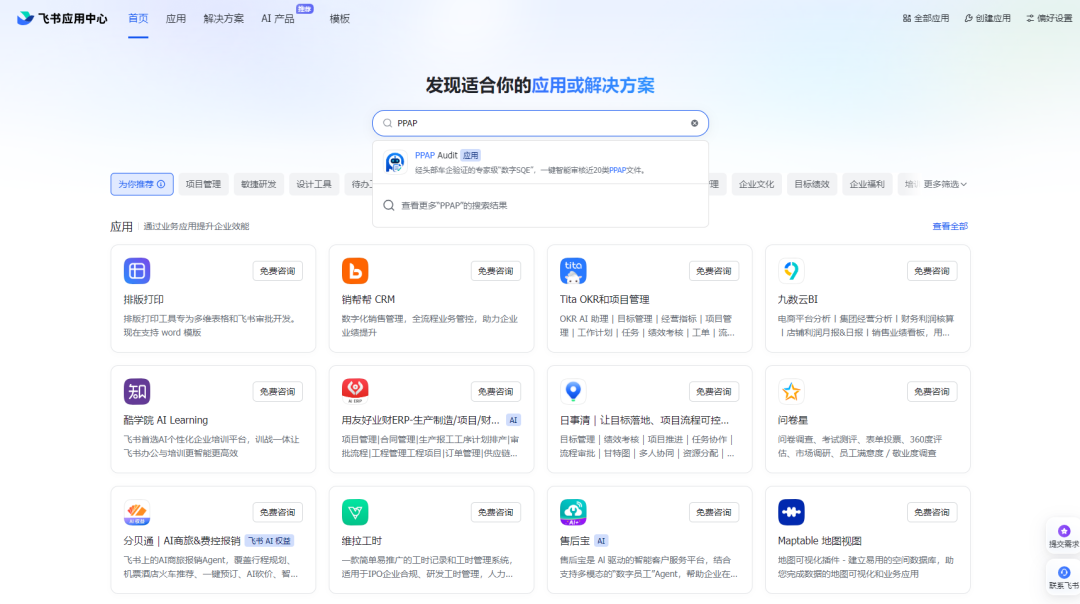Screen dimensions: 1080x604
Task: Click 免费咨询 on Tita OKR card
Action: (x=714, y=271)
